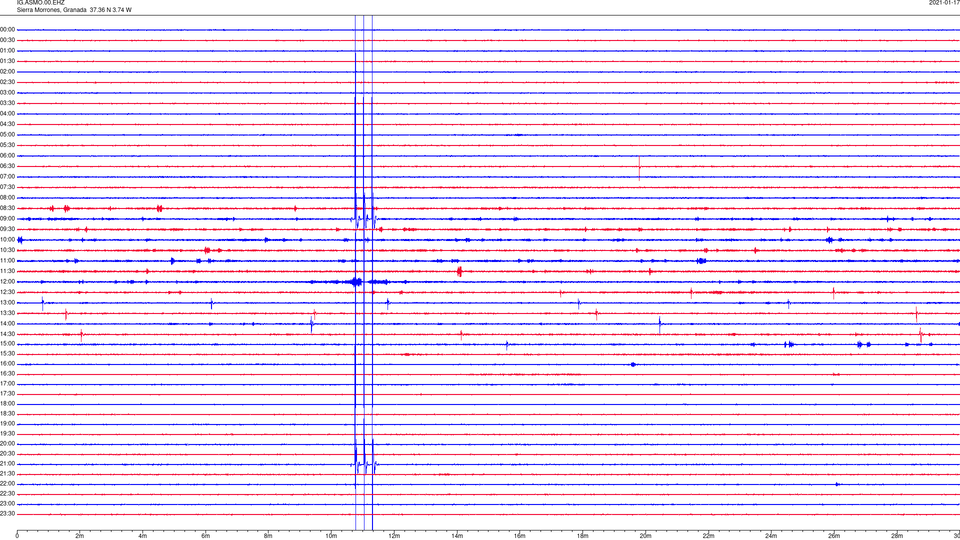
Task: Select the 06:00 time label
Action: pyautogui.click(x=7, y=156)
